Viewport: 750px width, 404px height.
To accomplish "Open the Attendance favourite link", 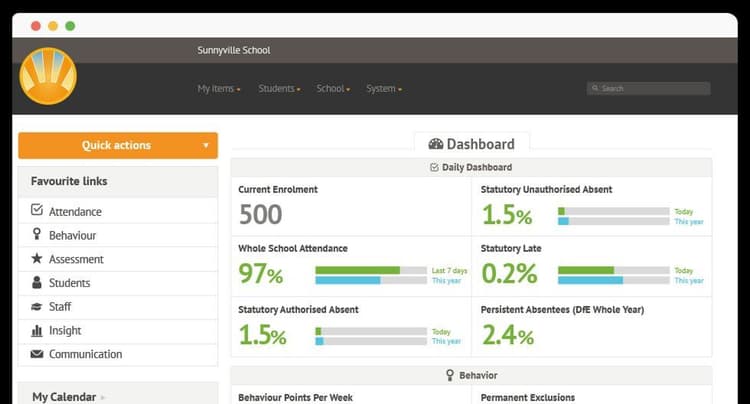I will coord(75,212).
